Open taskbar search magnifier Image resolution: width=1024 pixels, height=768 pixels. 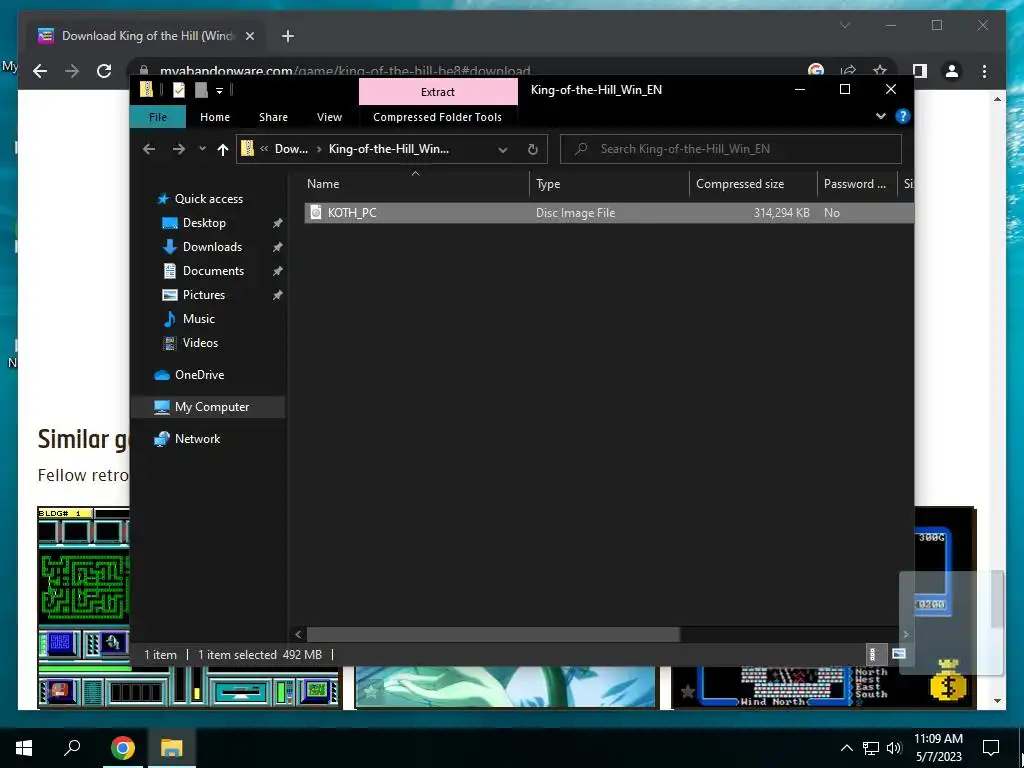pyautogui.click(x=72, y=748)
